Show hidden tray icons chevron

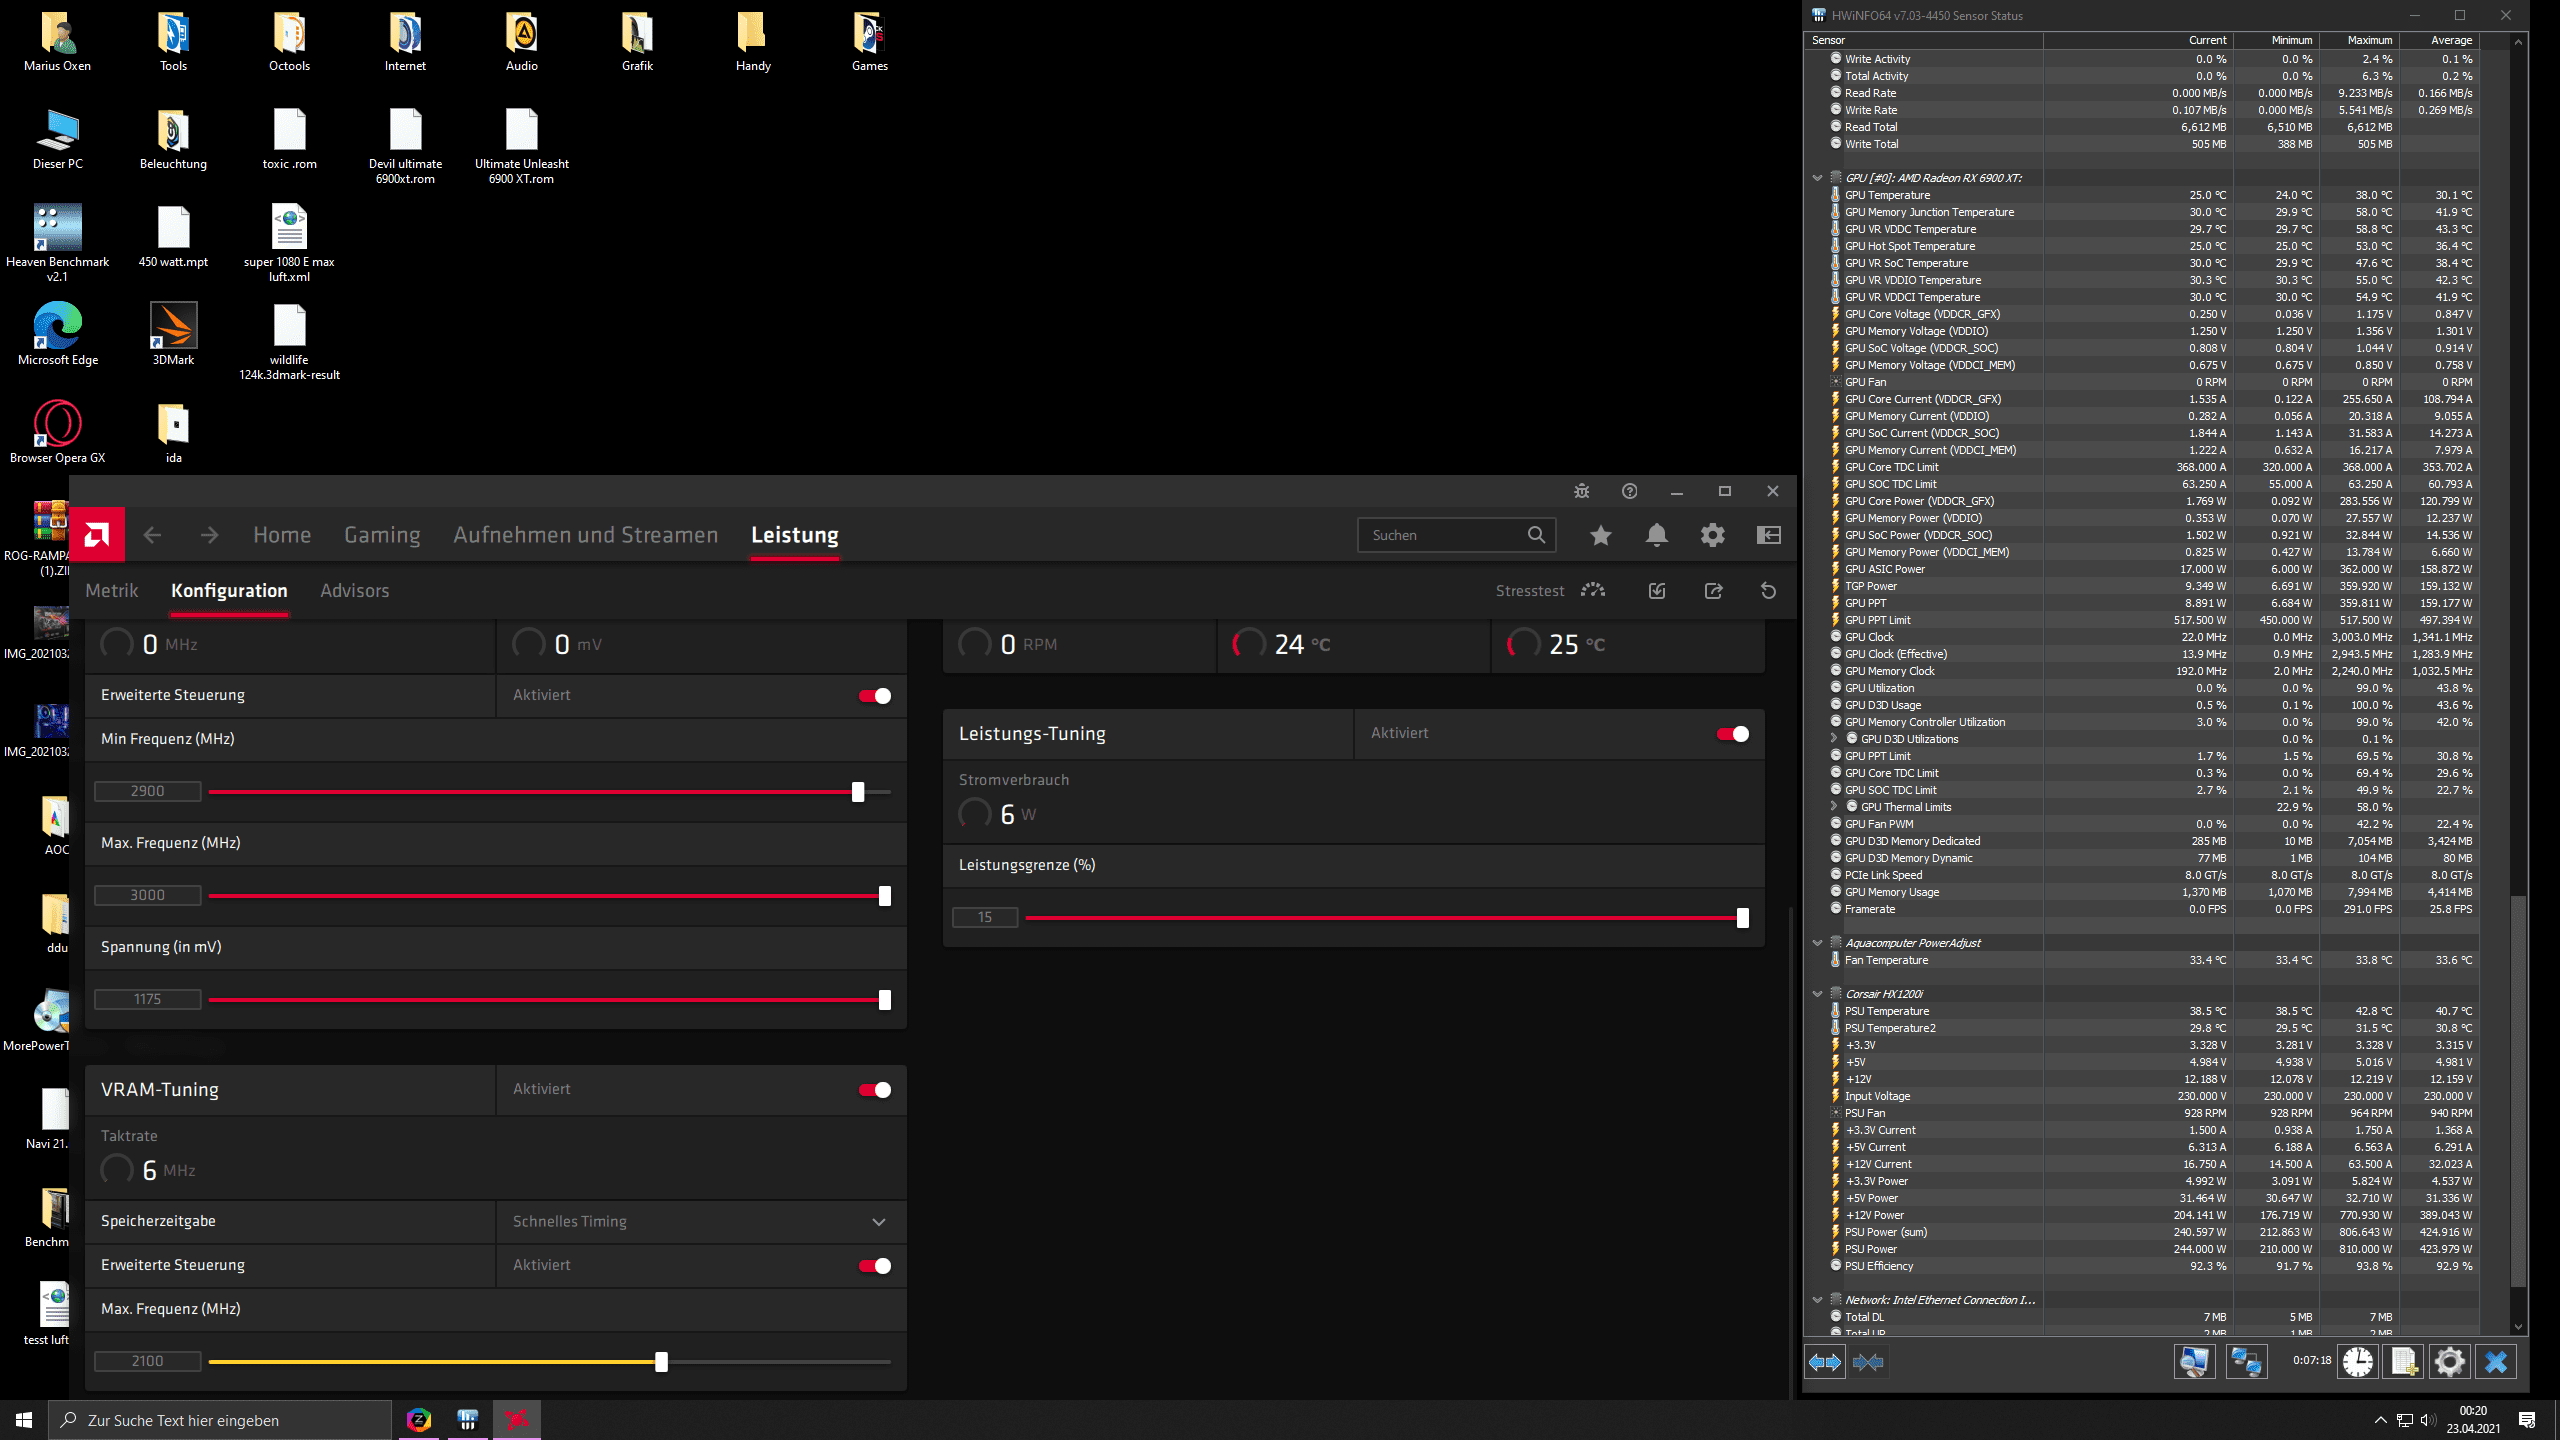(2380, 1420)
